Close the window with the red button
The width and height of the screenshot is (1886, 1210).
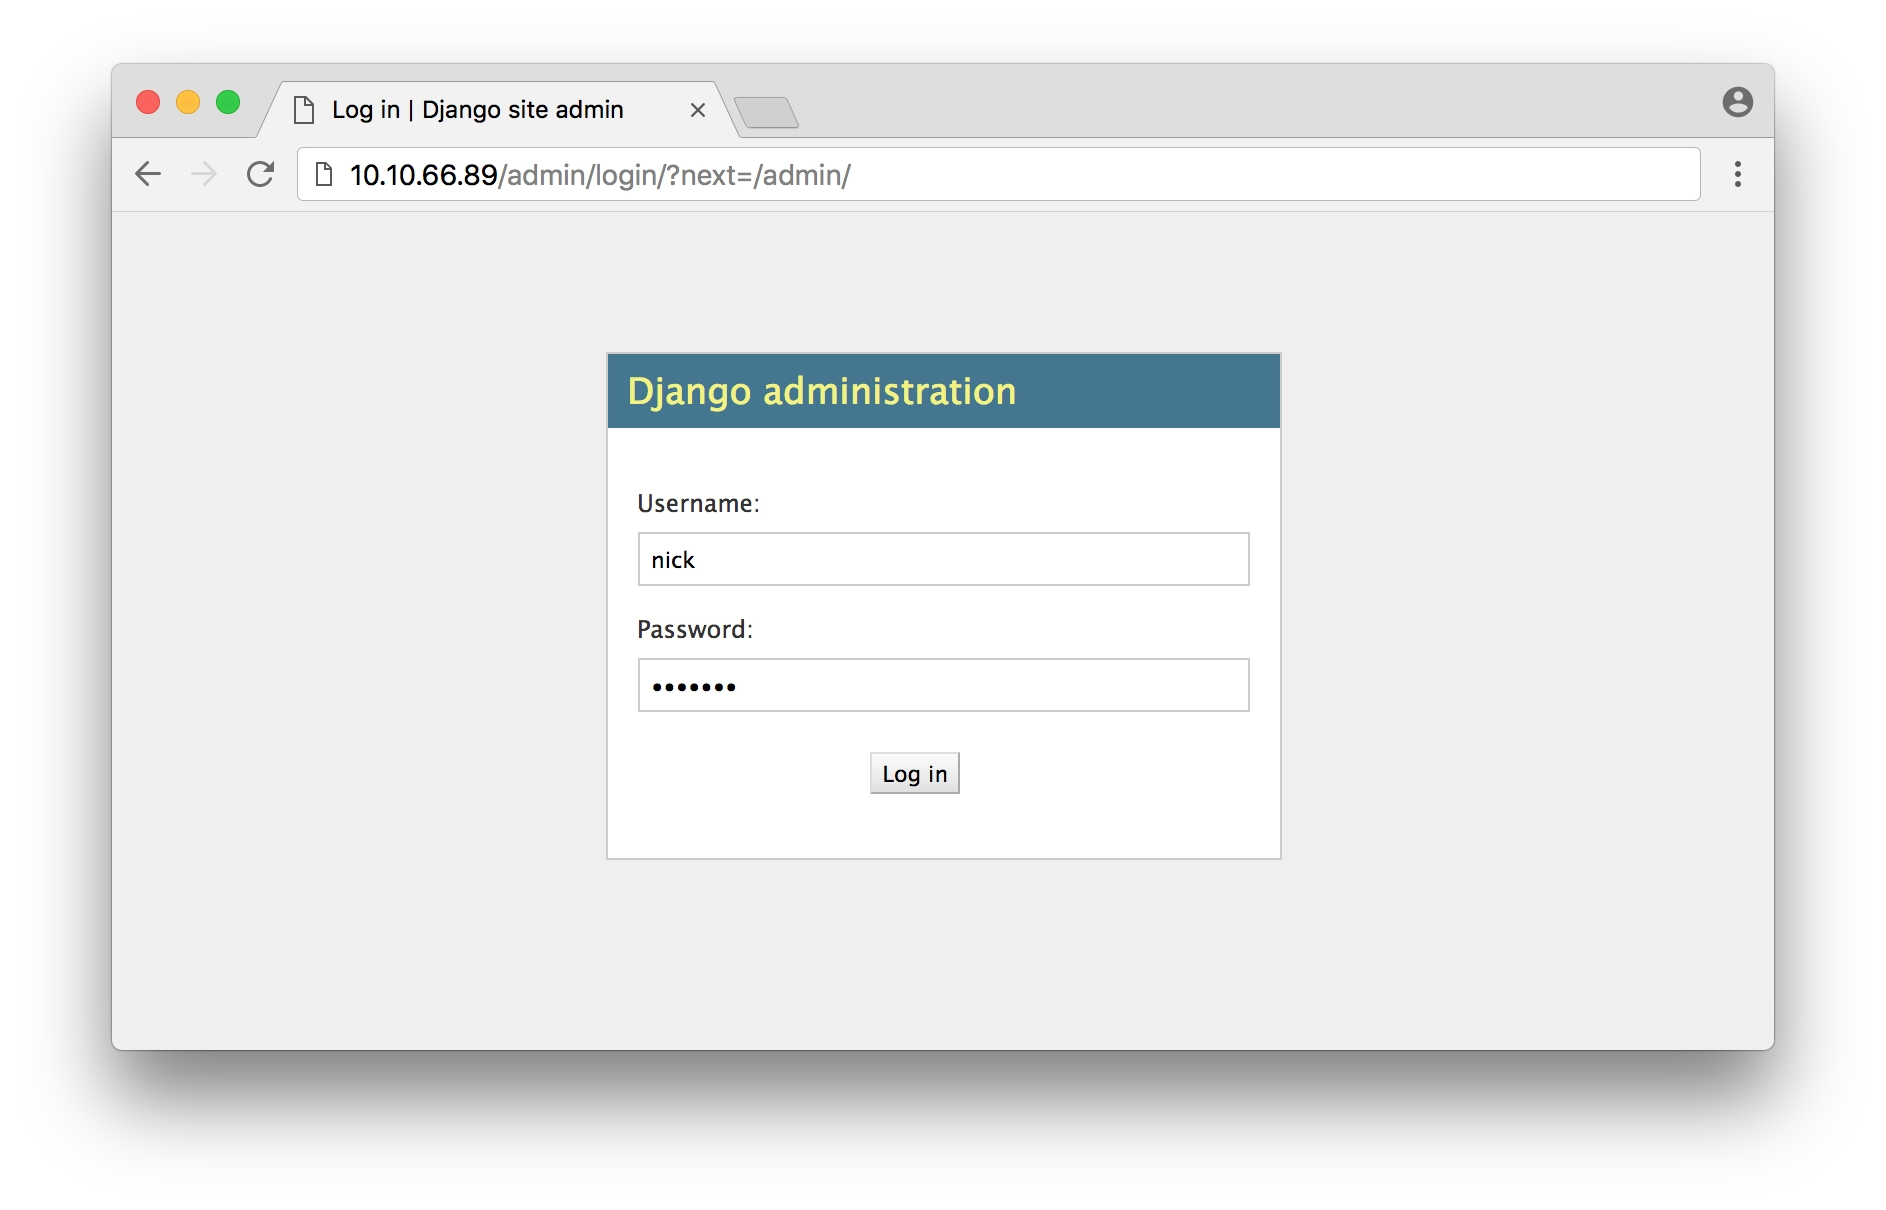[148, 102]
